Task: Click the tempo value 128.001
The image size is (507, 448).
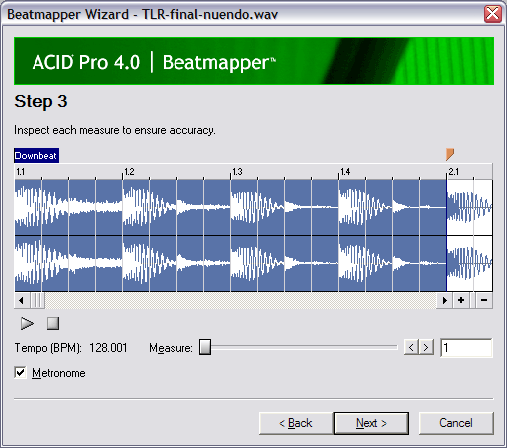Action: pyautogui.click(x=108, y=348)
